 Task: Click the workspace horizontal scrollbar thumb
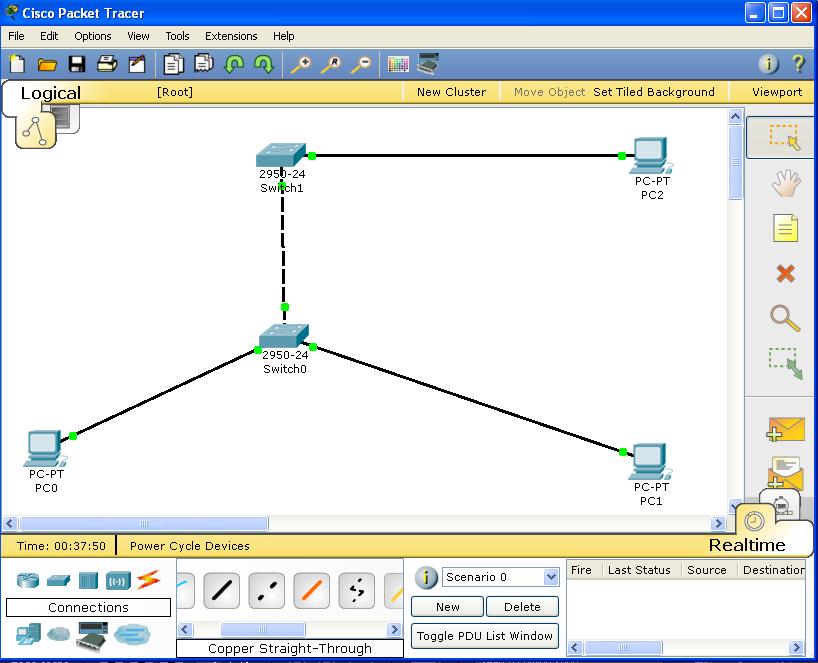pyautogui.click(x=144, y=523)
